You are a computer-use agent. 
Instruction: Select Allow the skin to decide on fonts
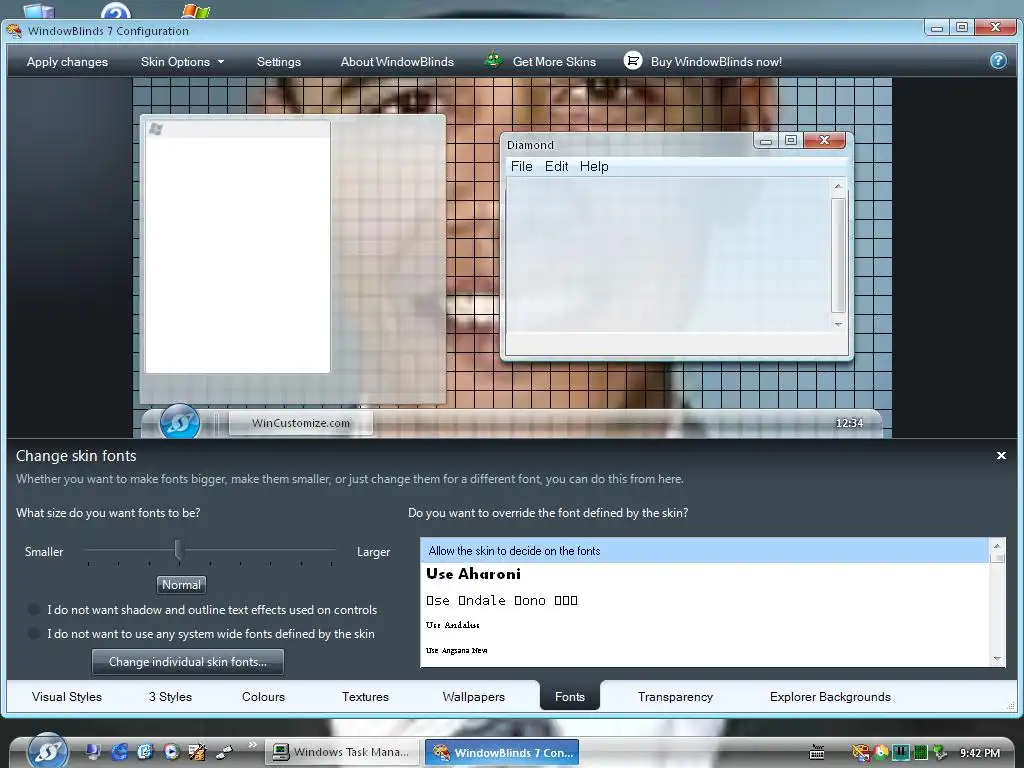pos(705,551)
